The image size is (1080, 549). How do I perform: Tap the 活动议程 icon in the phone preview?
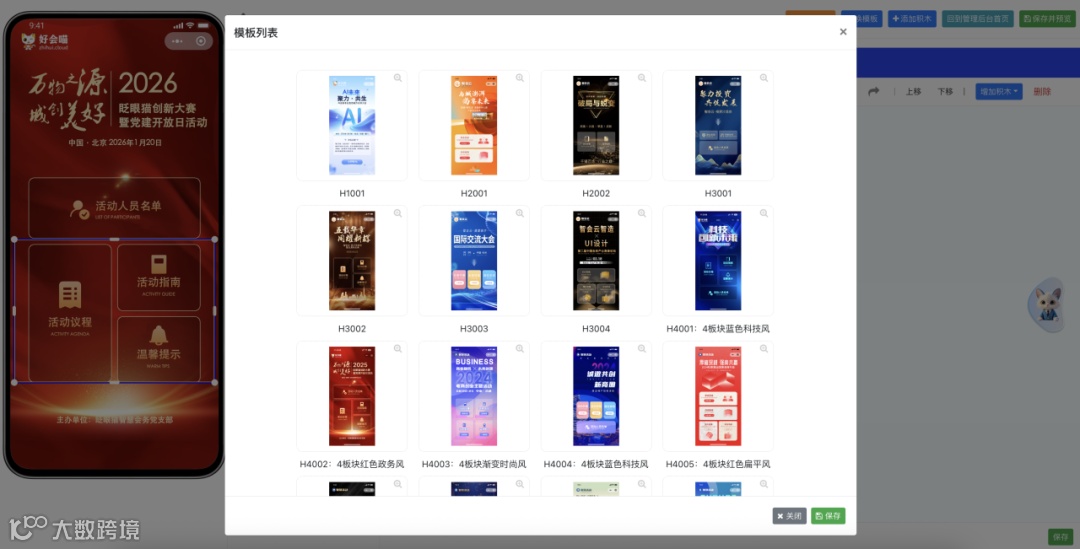pos(70,295)
